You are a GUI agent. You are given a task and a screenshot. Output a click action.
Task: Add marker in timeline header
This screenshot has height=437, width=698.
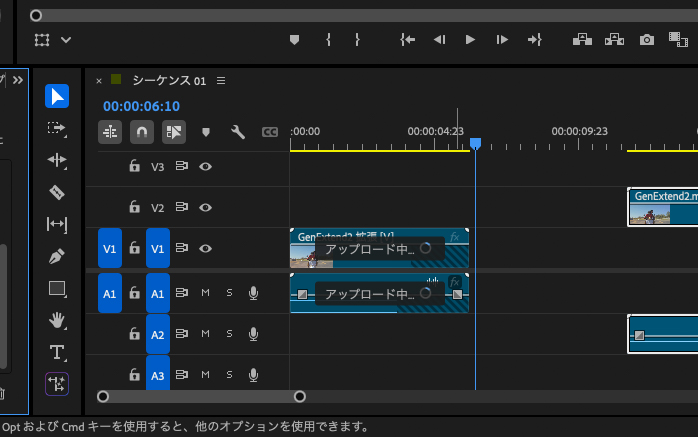coord(206,132)
